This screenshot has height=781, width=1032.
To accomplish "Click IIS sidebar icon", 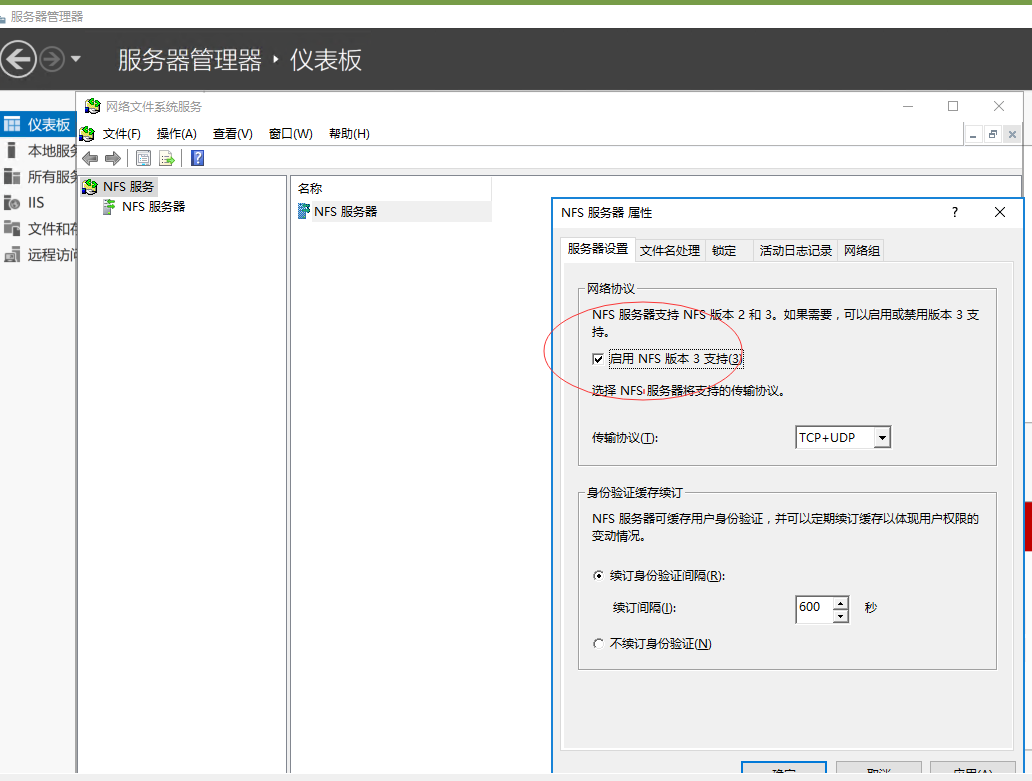I will 12,203.
